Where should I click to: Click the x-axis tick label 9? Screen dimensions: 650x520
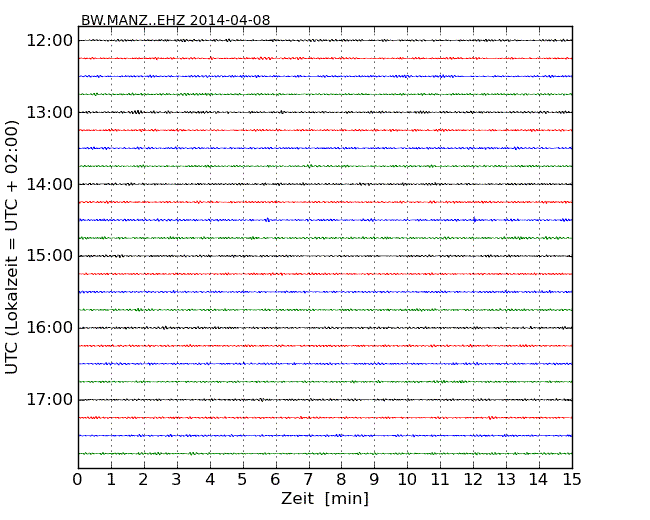pyautogui.click(x=374, y=480)
